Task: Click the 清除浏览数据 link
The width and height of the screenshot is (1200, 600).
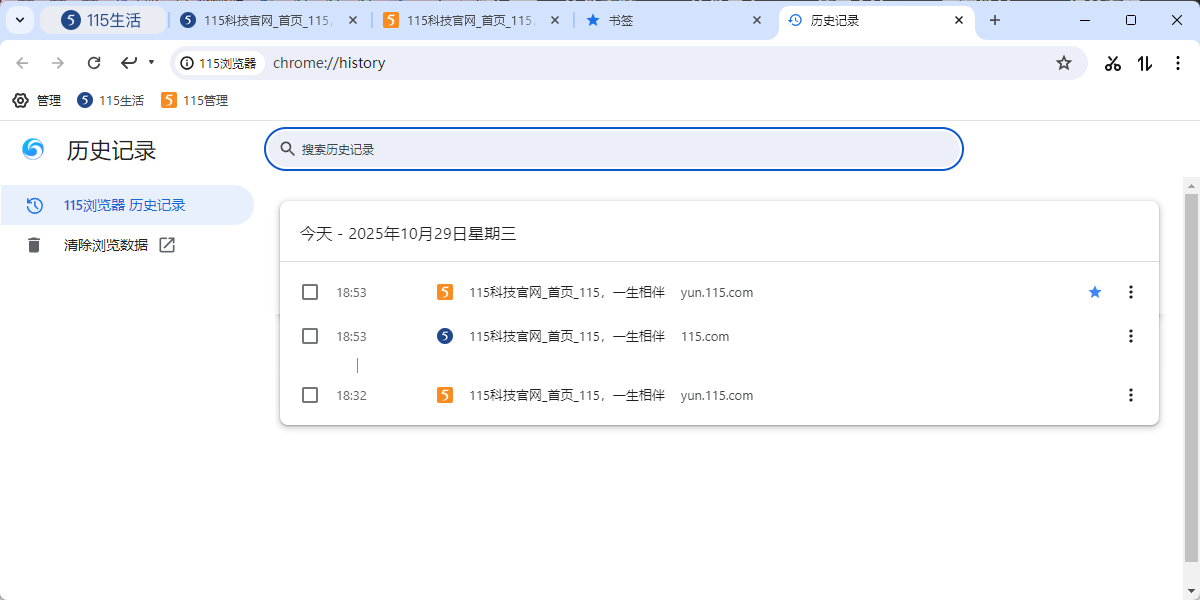Action: [x=106, y=245]
